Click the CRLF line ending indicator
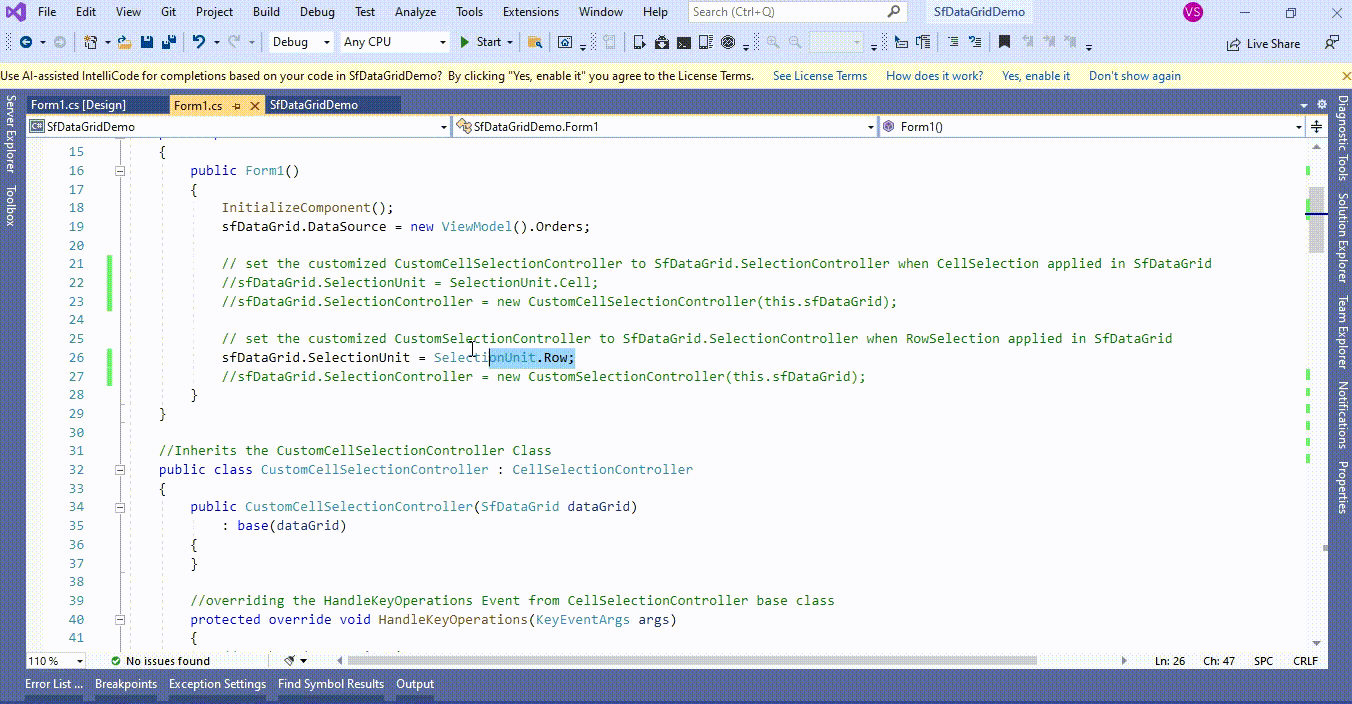 tap(1305, 661)
